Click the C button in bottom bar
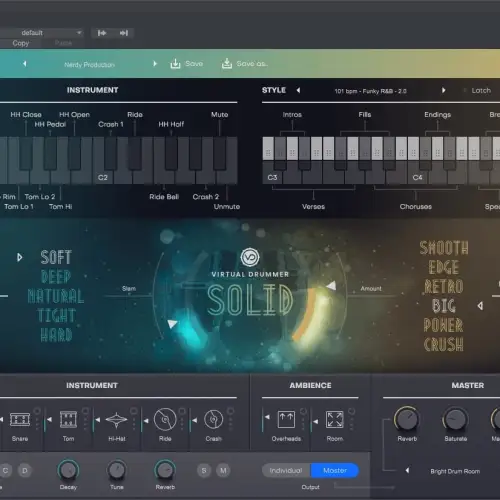The width and height of the screenshot is (500, 500). [x=5, y=470]
